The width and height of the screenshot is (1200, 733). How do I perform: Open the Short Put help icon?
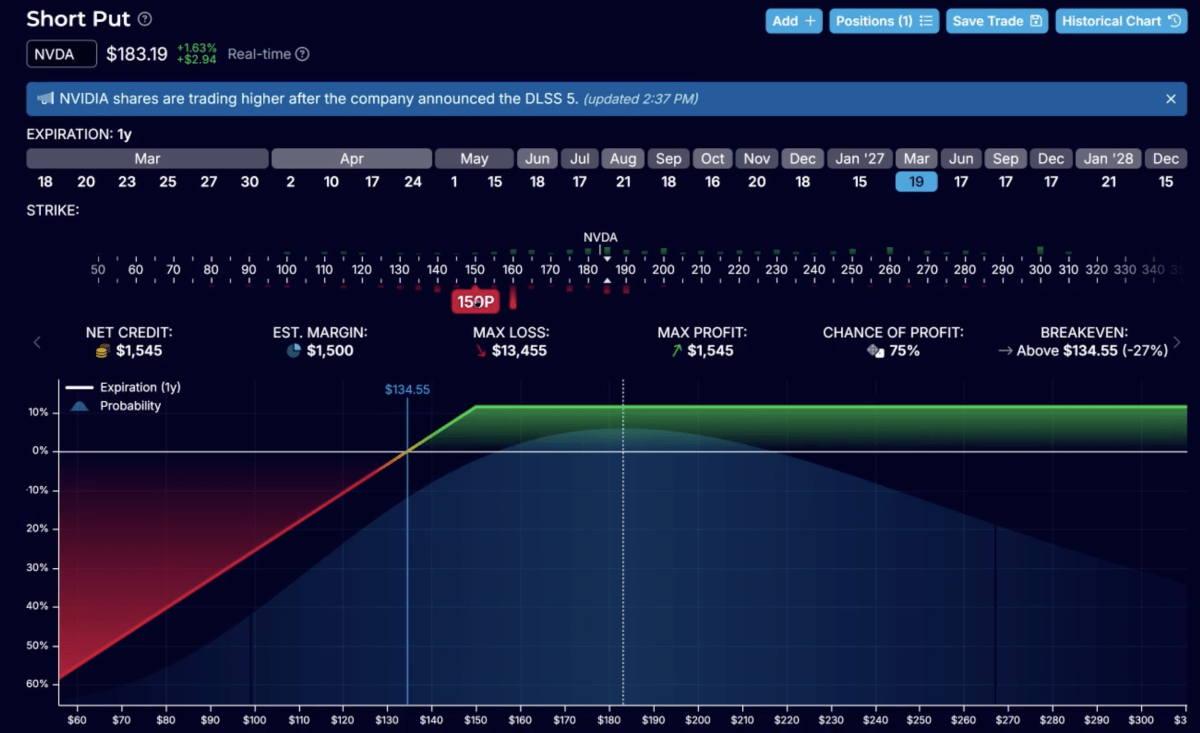click(x=146, y=18)
